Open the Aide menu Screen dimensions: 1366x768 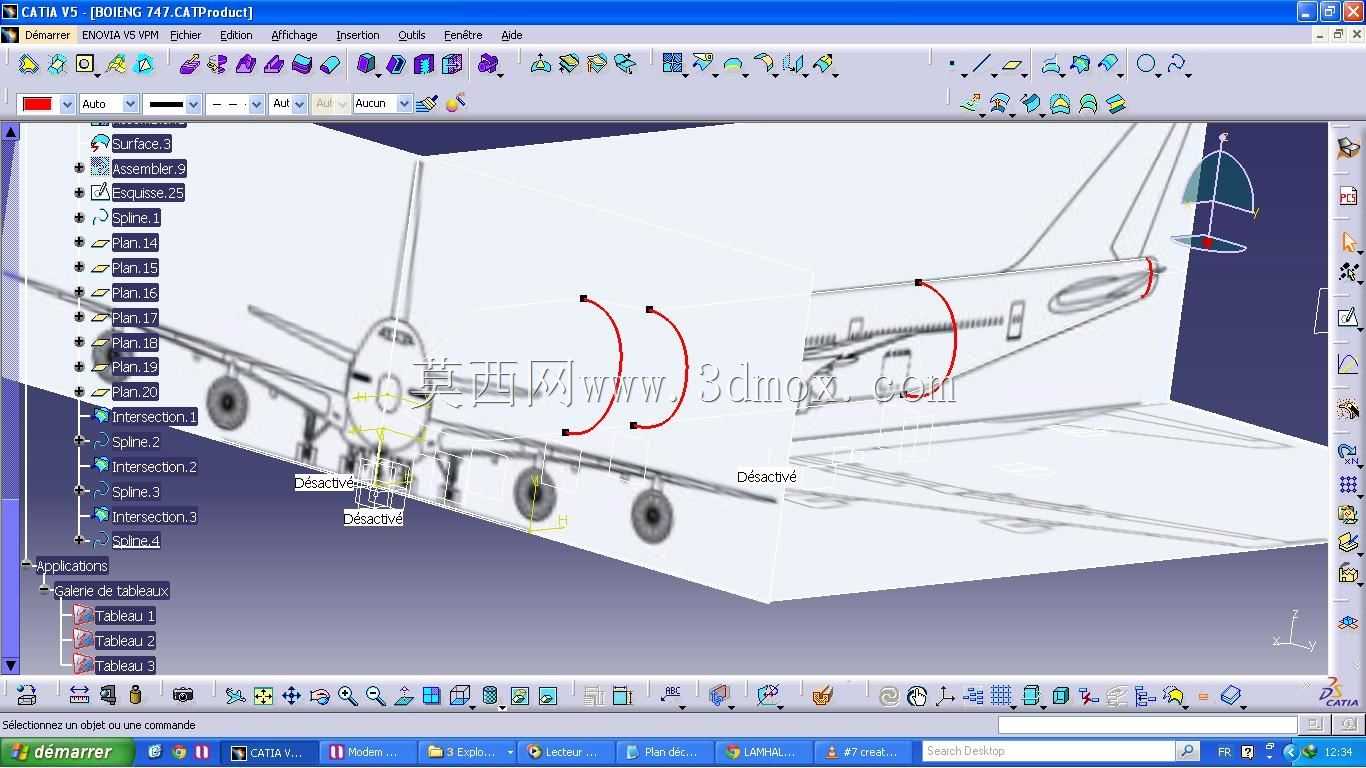click(511, 35)
